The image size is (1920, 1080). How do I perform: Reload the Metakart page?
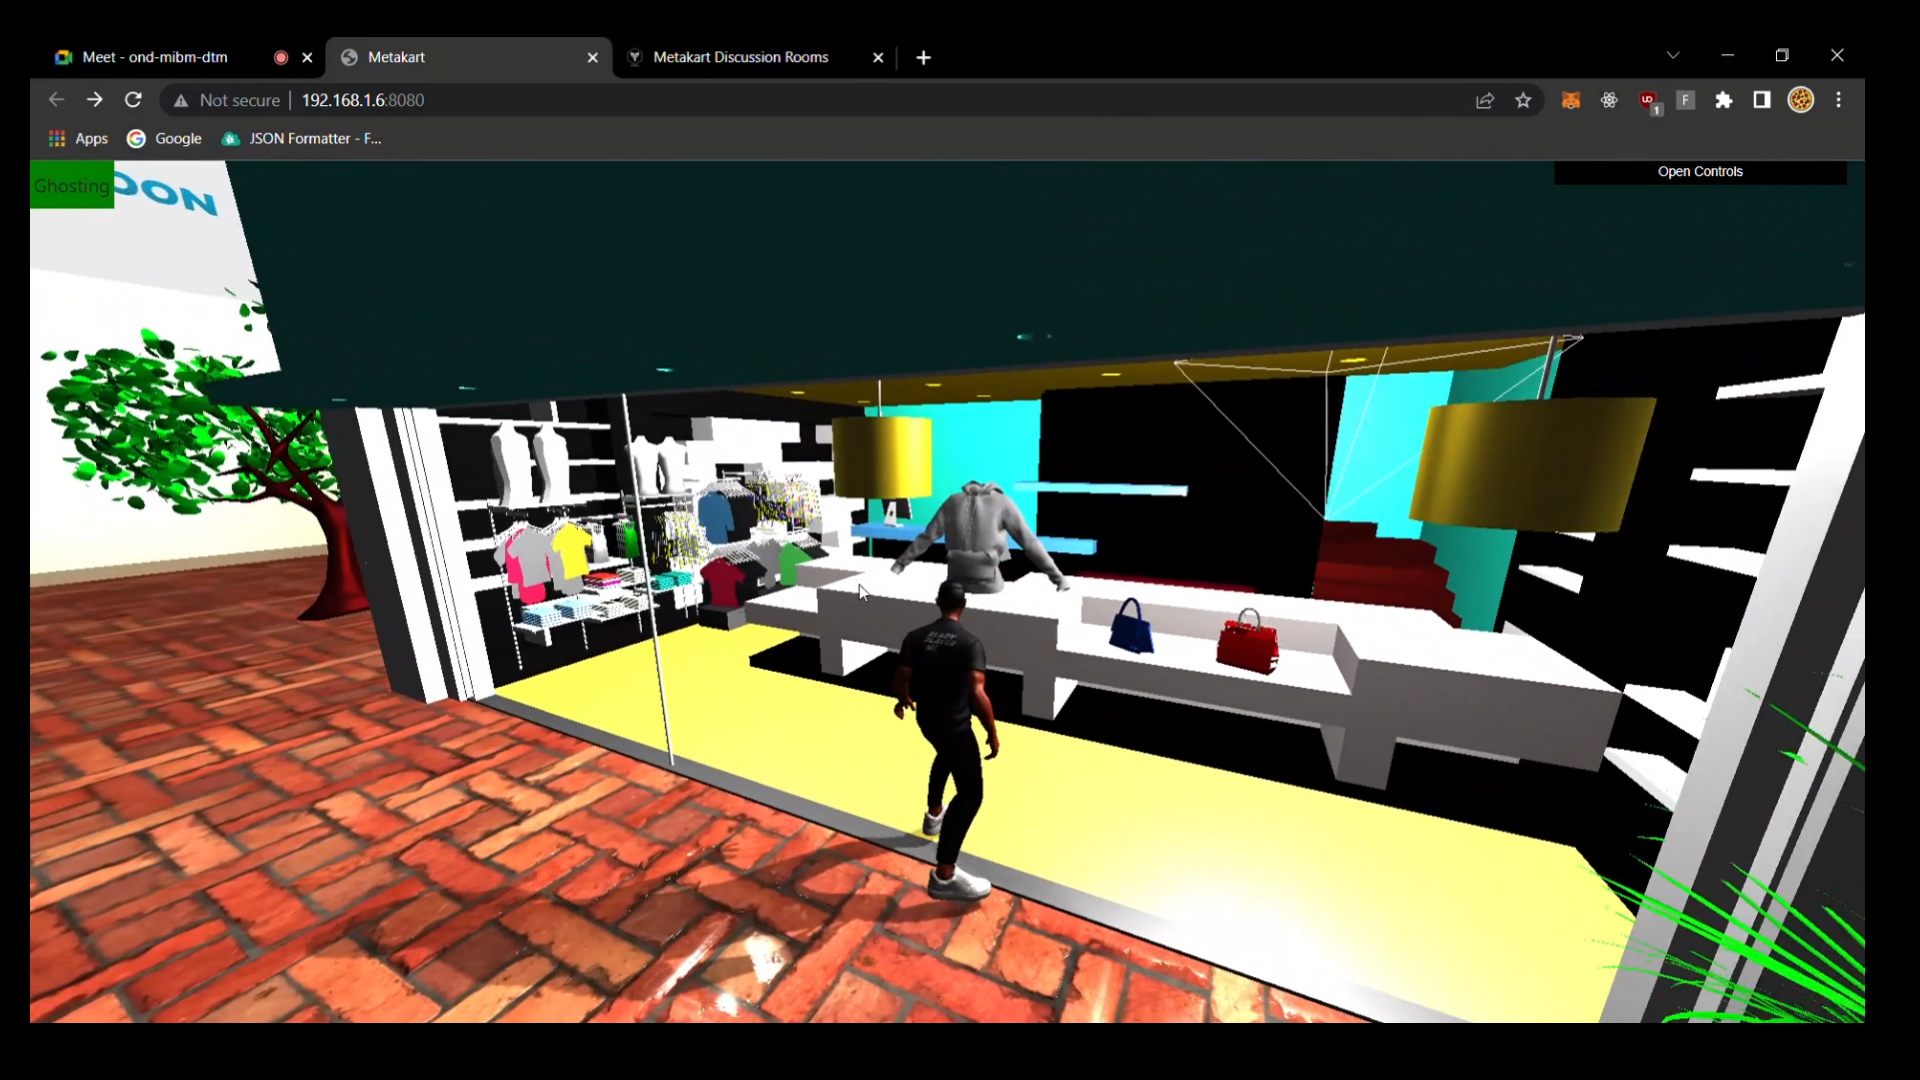pos(133,100)
